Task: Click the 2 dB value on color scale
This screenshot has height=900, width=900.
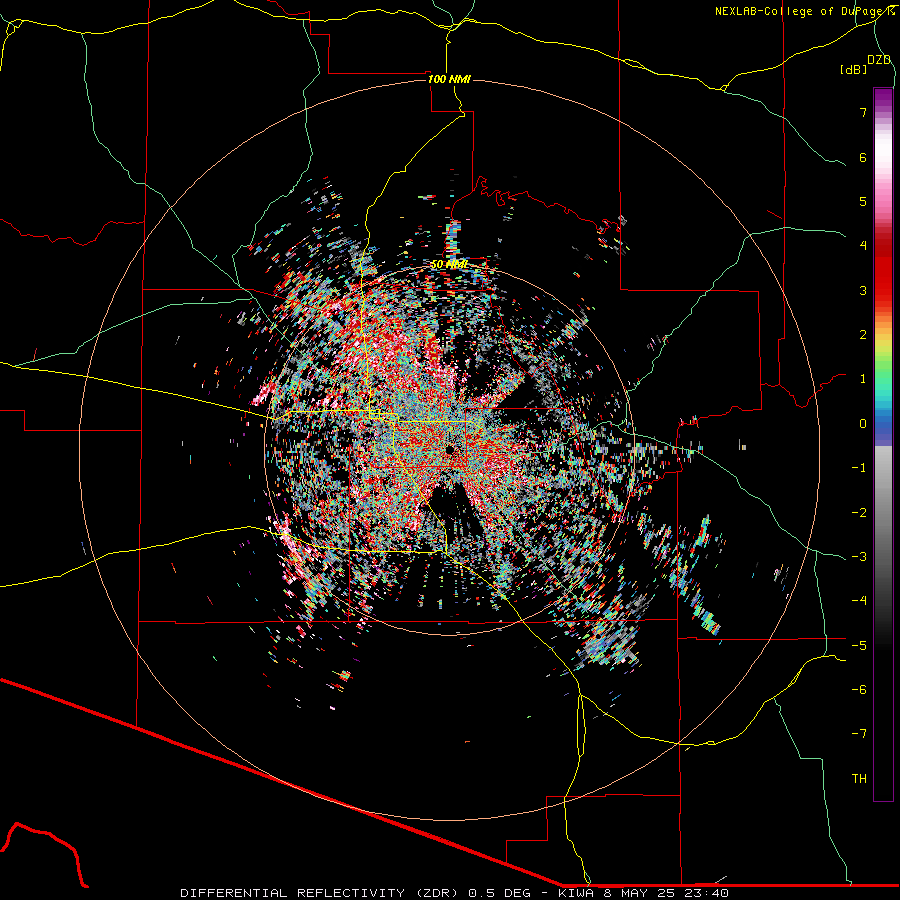Action: pyautogui.click(x=863, y=335)
